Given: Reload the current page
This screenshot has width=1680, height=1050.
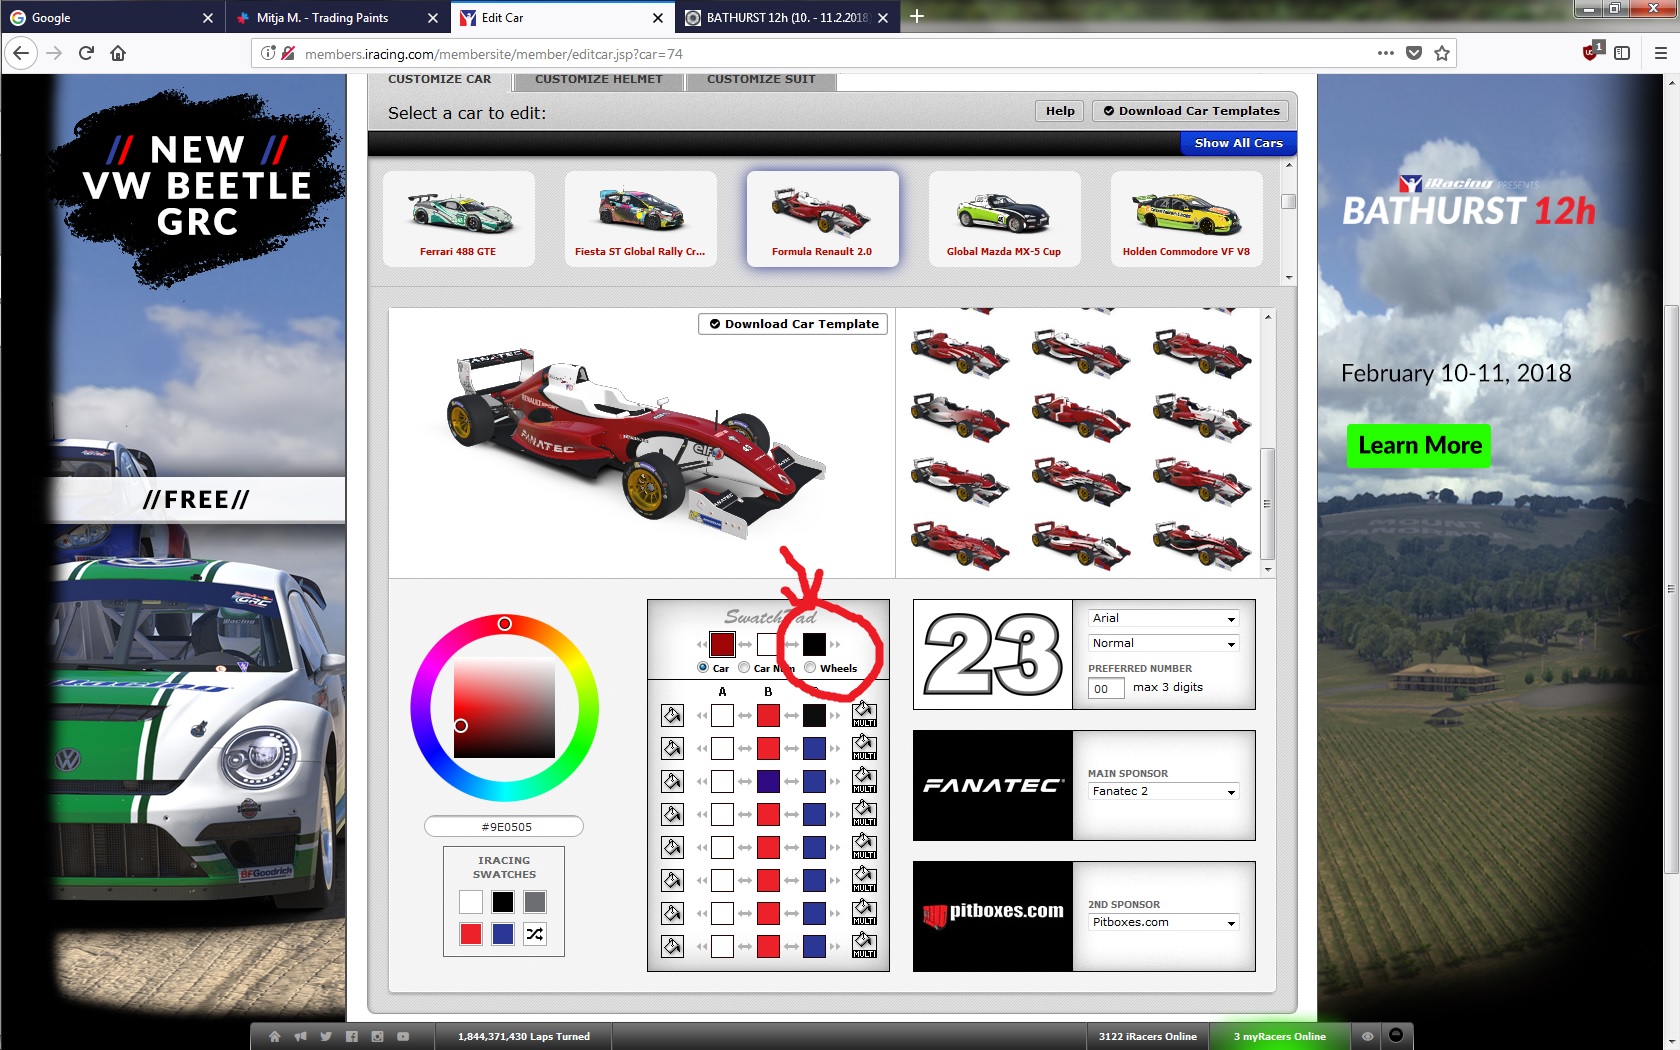Looking at the screenshot, I should [x=86, y=53].
